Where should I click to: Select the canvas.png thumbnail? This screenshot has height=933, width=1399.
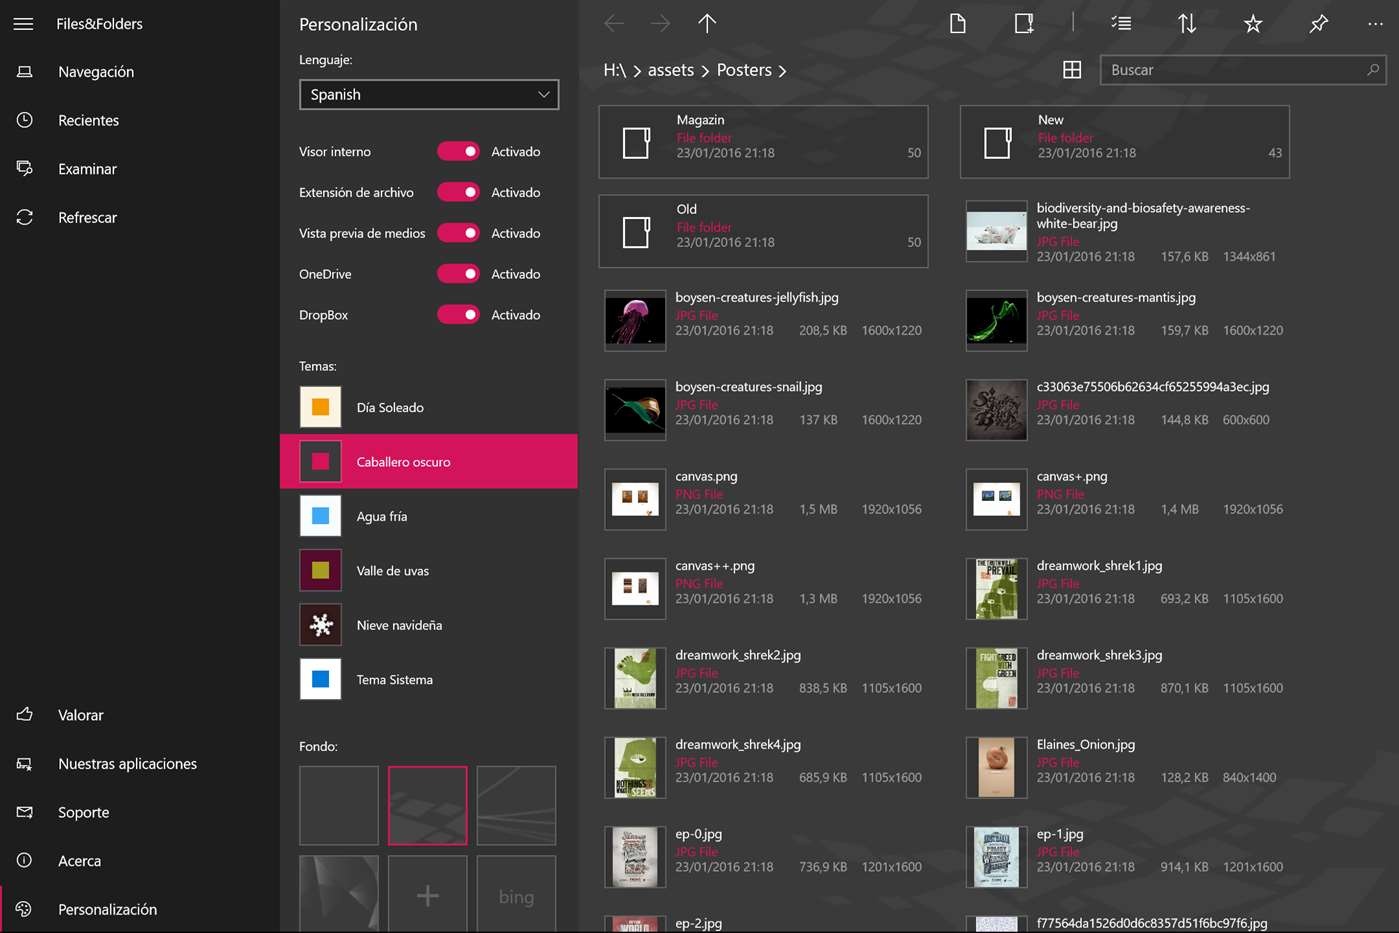coord(635,499)
